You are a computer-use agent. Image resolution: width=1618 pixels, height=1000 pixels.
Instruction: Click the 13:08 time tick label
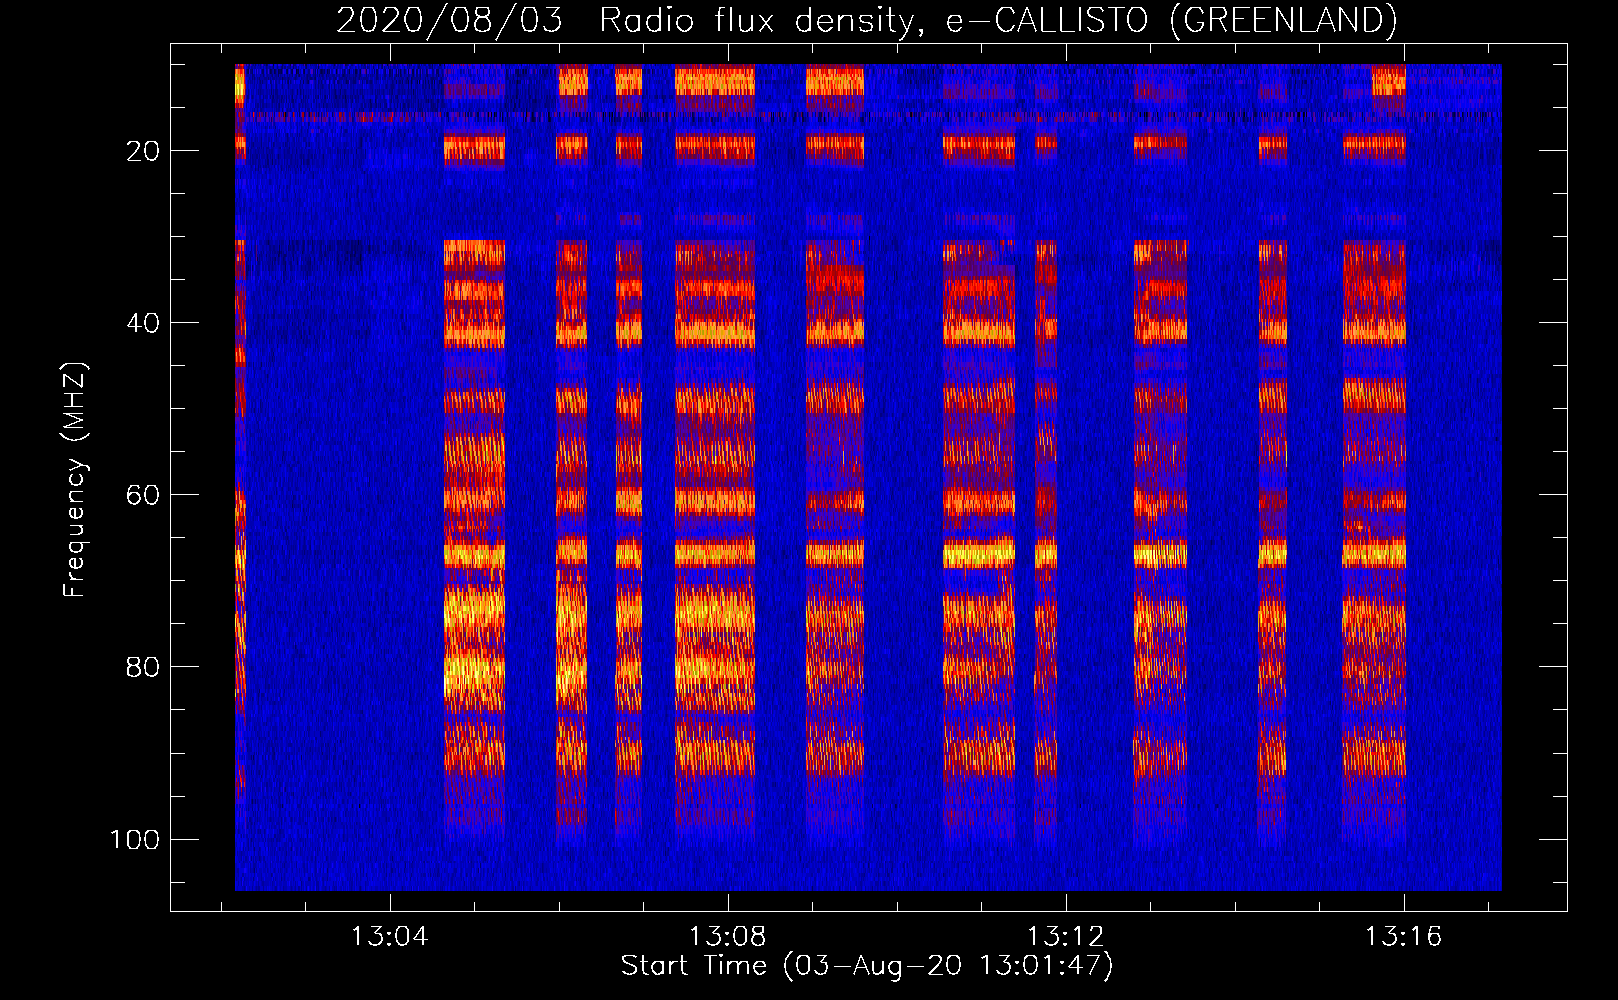[x=727, y=937]
